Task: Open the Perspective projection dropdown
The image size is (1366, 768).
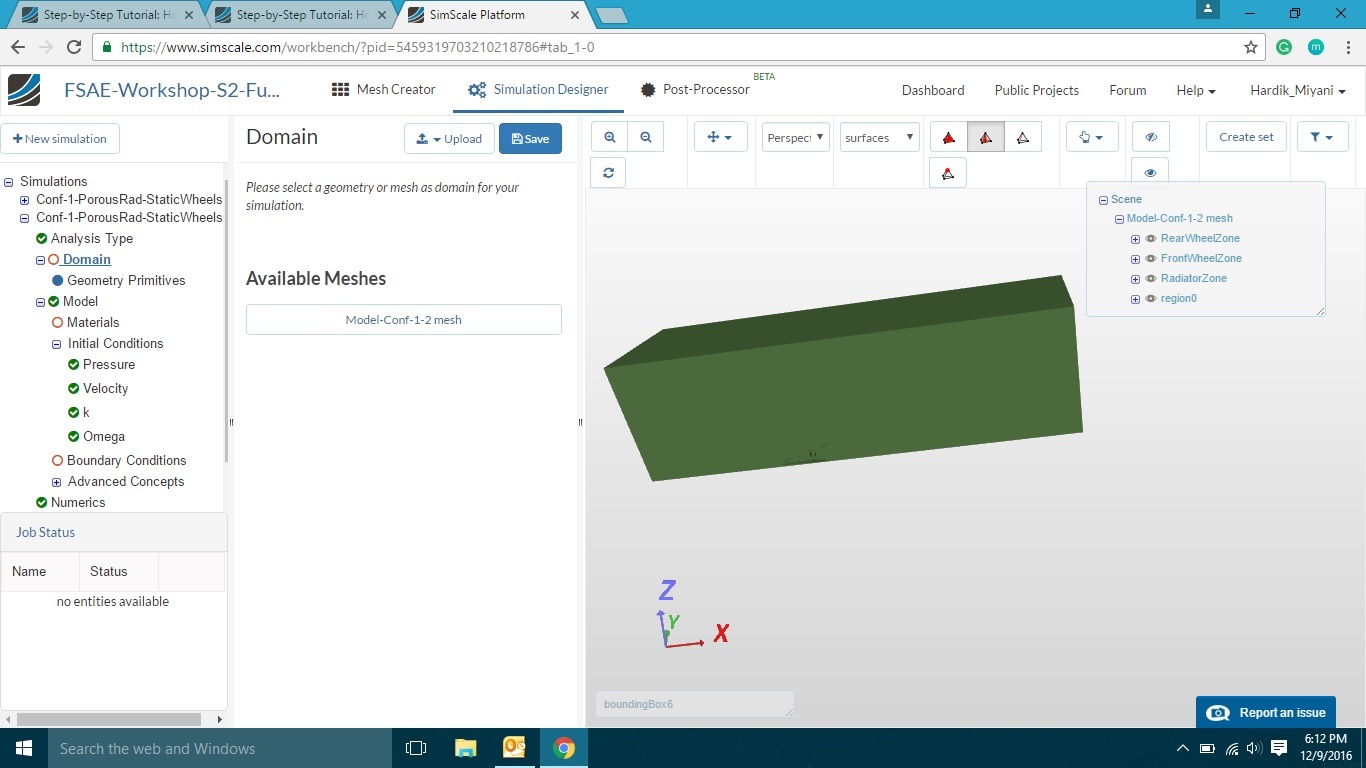Action: pos(795,137)
